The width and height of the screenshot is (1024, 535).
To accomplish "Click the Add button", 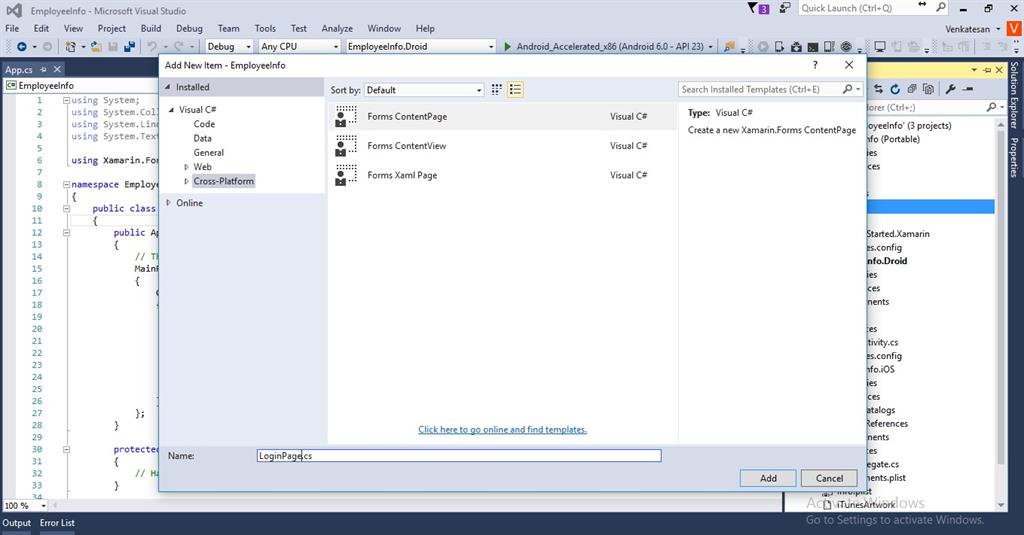I will tap(768, 478).
